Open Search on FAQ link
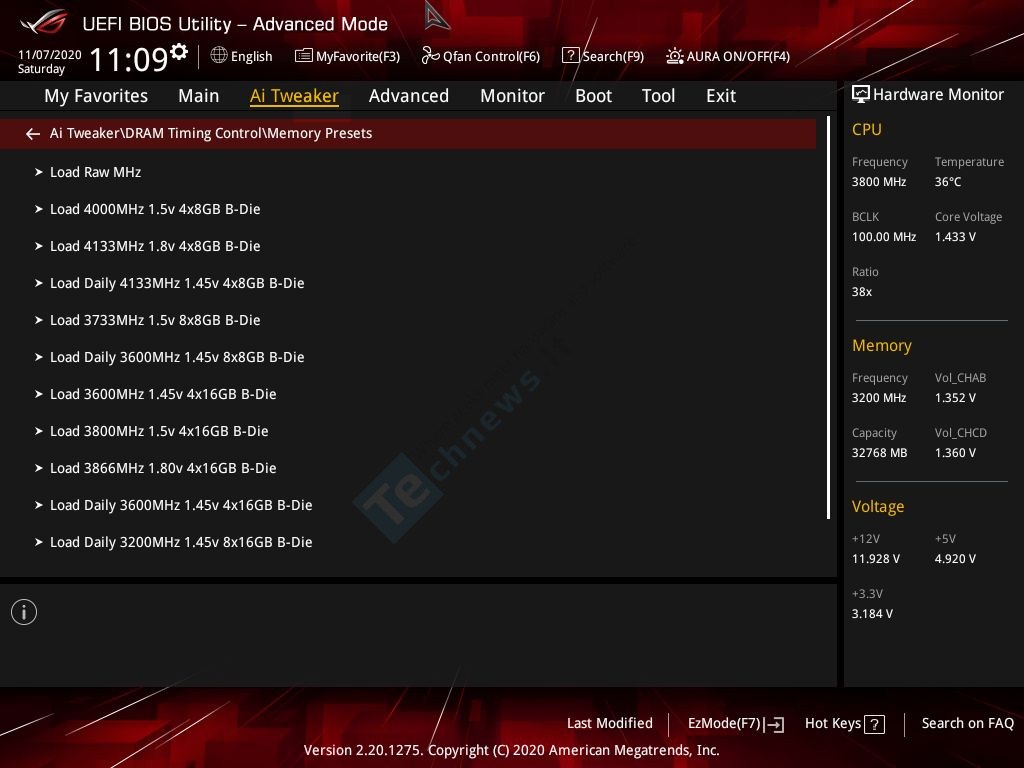The image size is (1024, 768). click(967, 724)
